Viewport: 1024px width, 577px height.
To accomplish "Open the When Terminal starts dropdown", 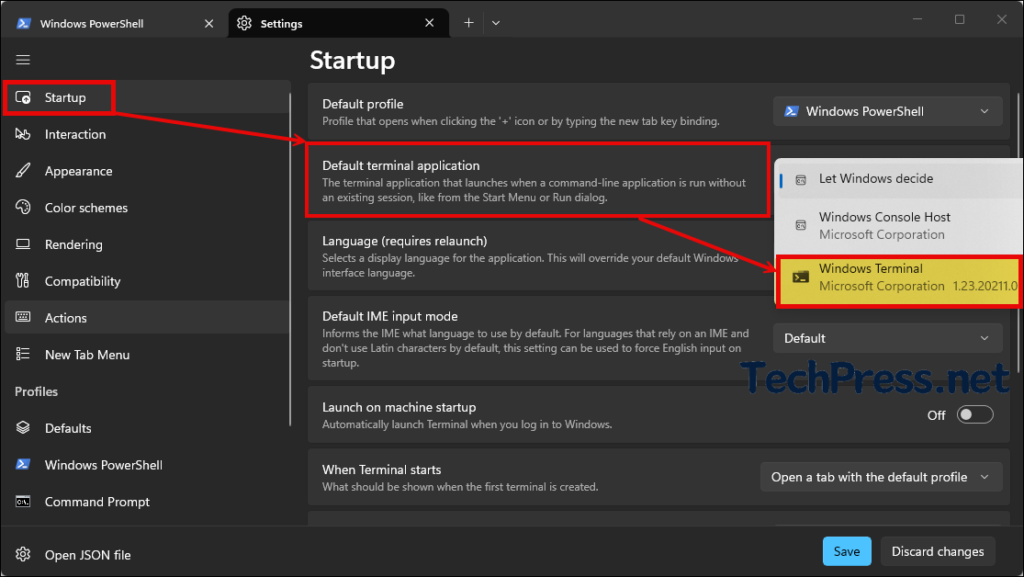I will (x=880, y=477).
